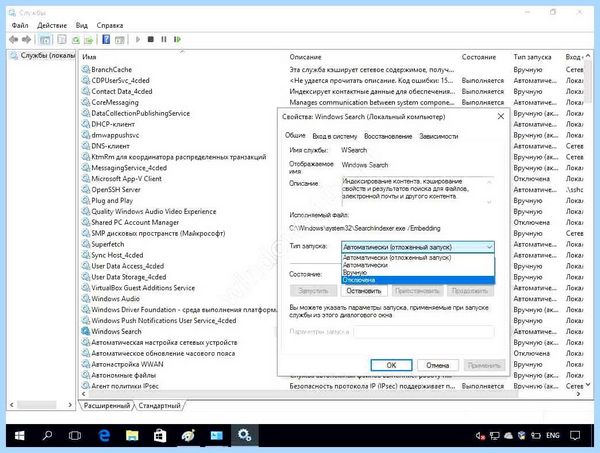Click the Properties sheet toolbar icon
Viewport: 600px width, 453px height.
click(x=62, y=39)
